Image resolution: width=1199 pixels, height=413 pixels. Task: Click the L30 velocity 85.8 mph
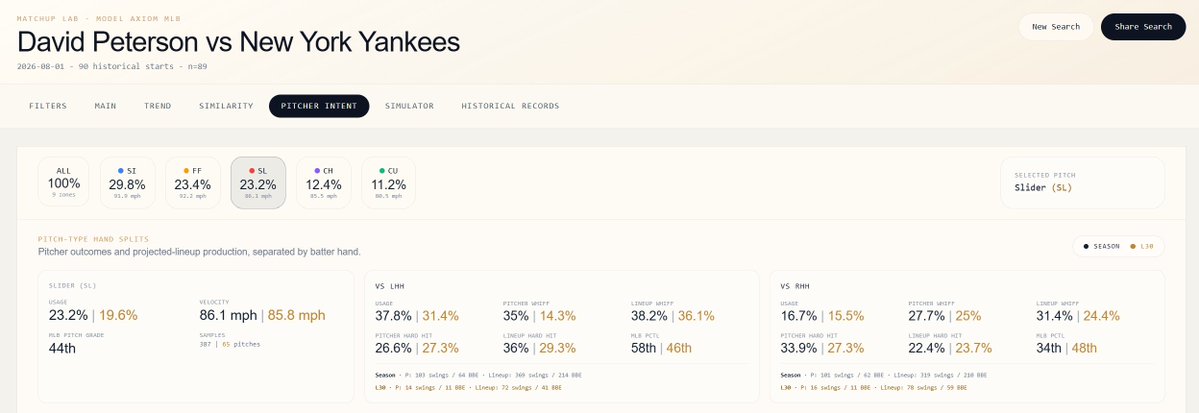pyautogui.click(x=295, y=315)
